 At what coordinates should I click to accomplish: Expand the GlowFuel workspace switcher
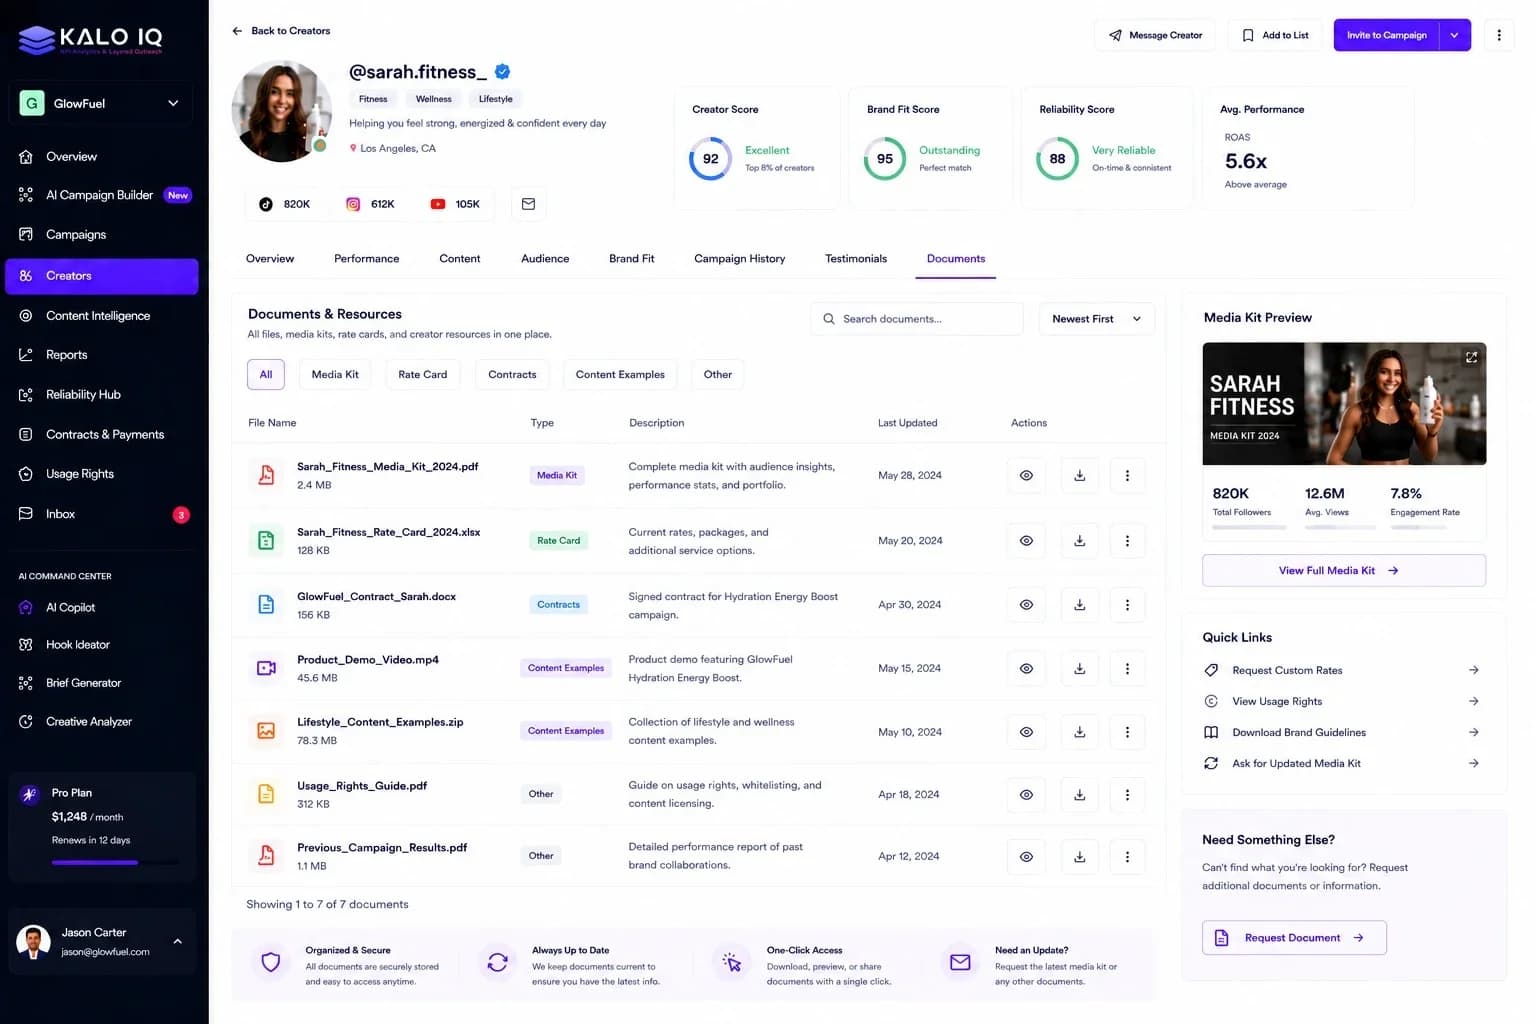coord(101,104)
